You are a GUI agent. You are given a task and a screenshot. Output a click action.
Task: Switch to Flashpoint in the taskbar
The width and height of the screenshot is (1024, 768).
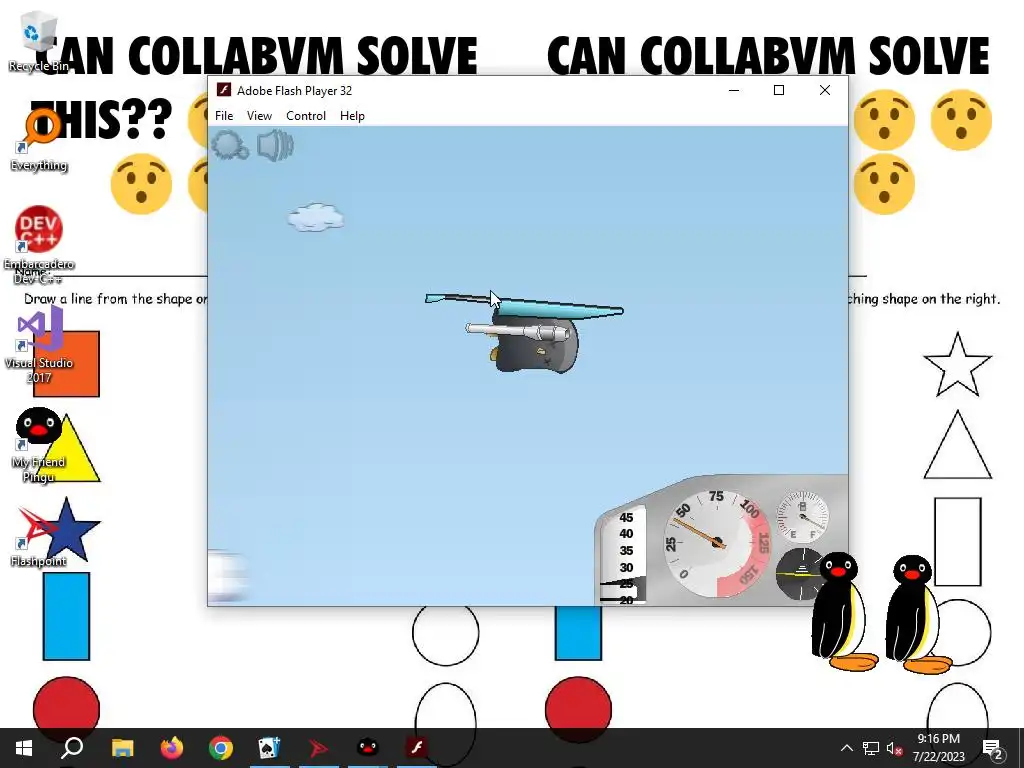[x=319, y=748]
